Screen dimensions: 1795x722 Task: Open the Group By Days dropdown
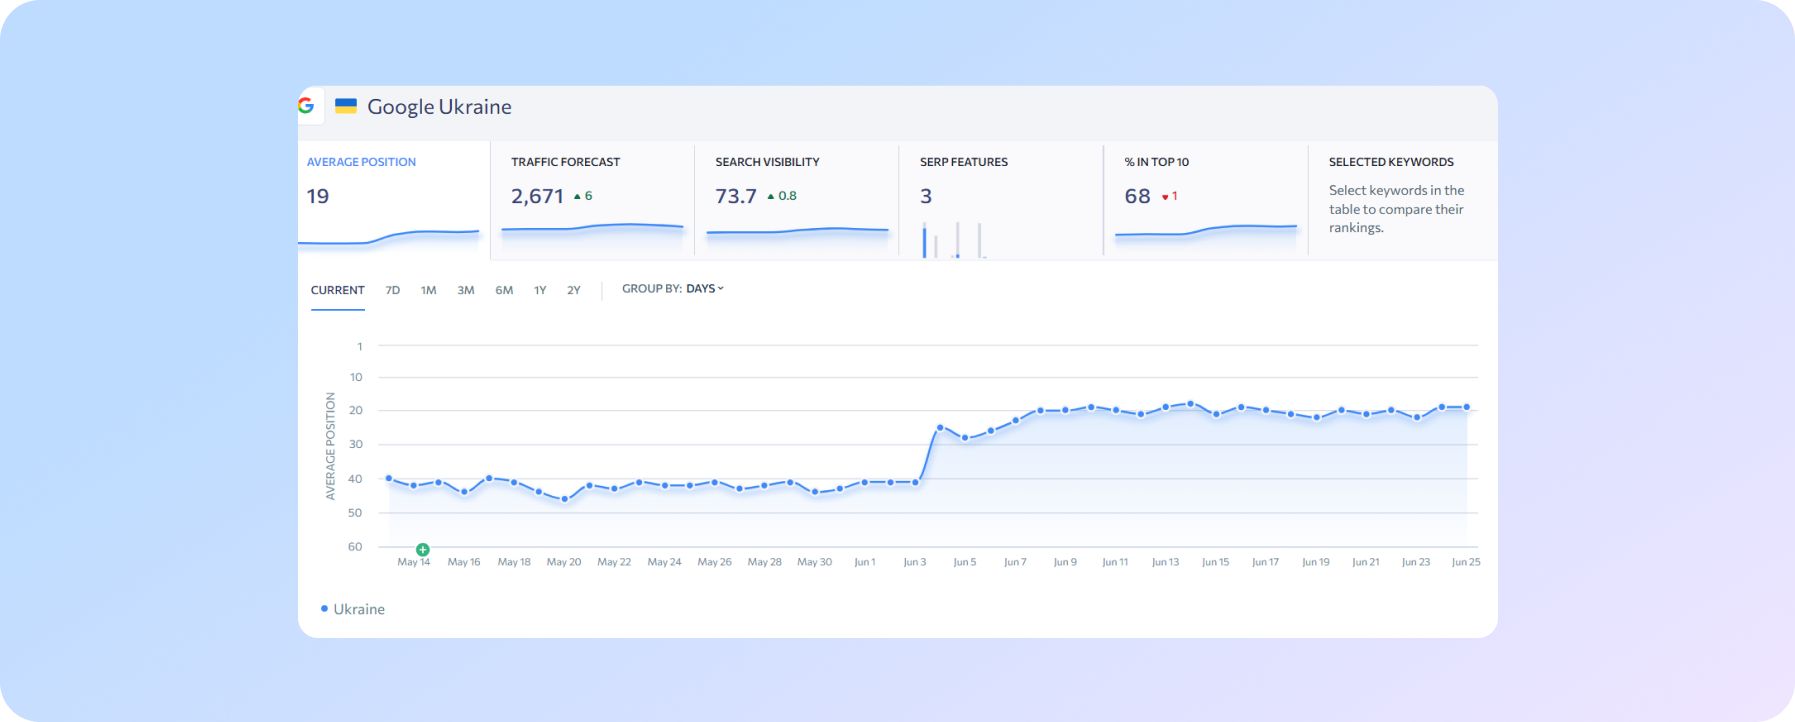coord(704,289)
